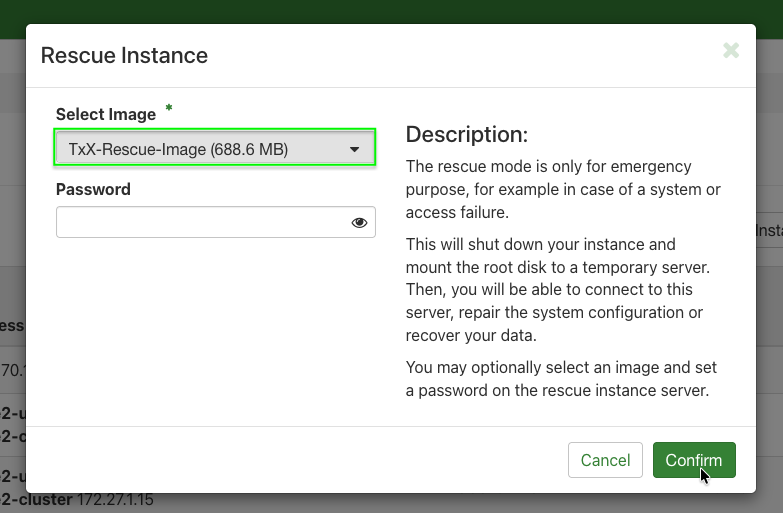Click the Password field label
783x513 pixels.
[x=93, y=189]
